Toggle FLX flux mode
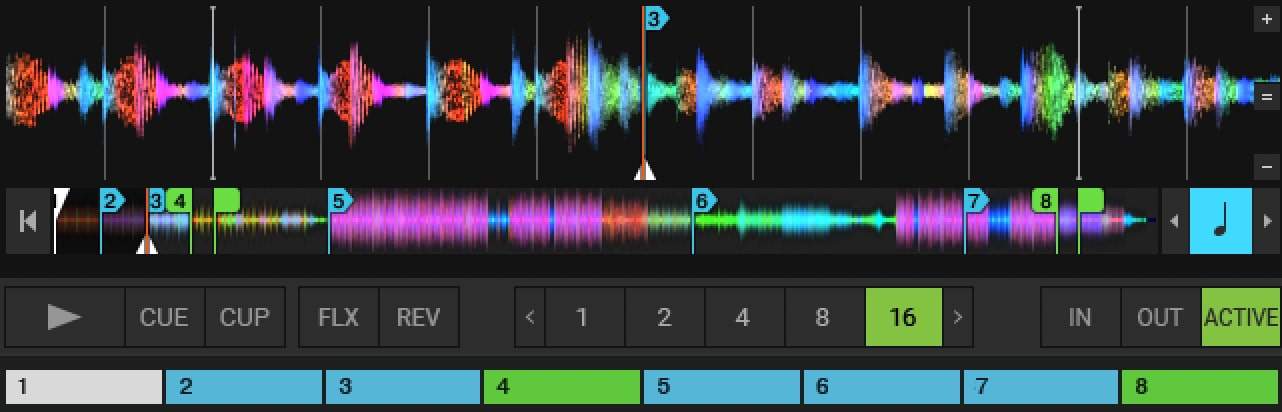The height and width of the screenshot is (412, 1282). click(x=339, y=317)
